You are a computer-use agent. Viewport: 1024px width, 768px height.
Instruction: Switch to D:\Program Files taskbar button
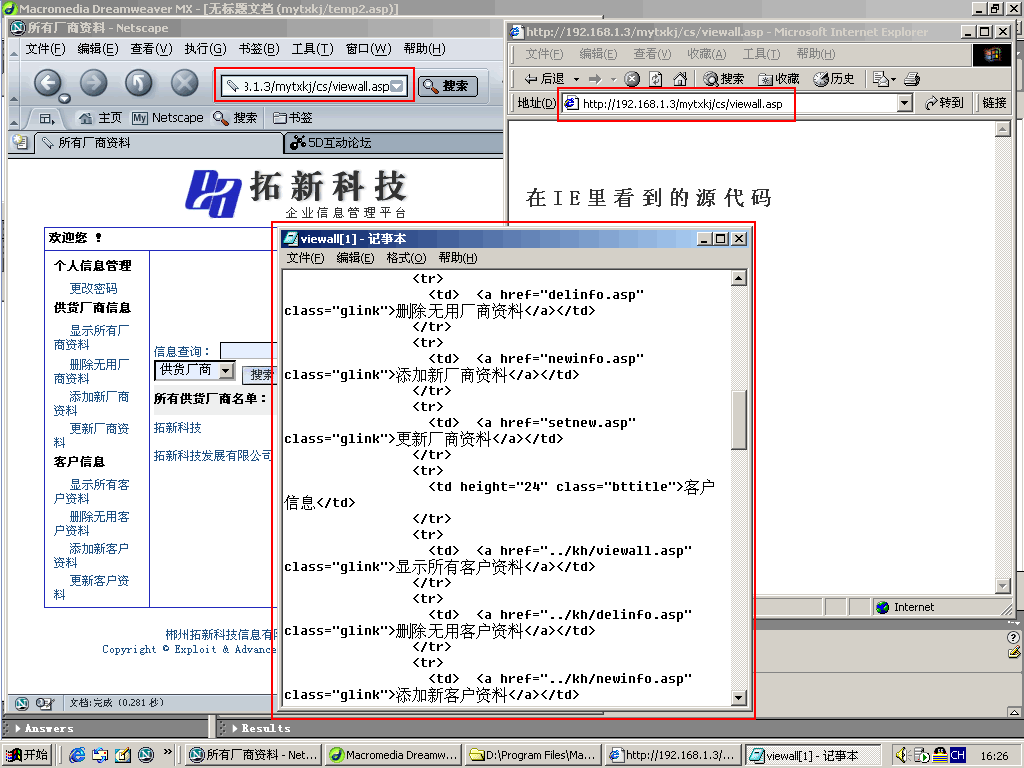click(533, 755)
